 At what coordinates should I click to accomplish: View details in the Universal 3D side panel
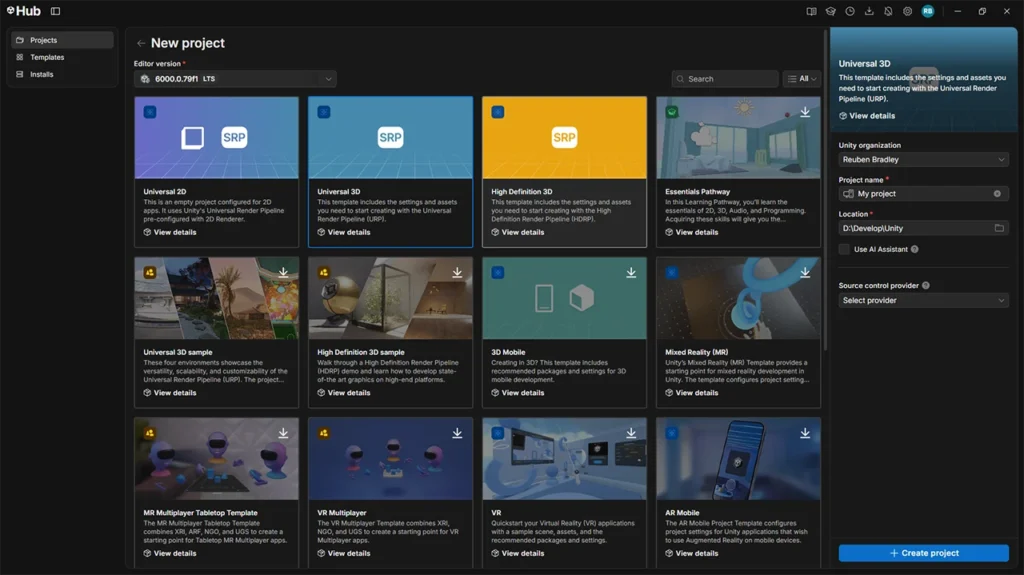coord(867,116)
